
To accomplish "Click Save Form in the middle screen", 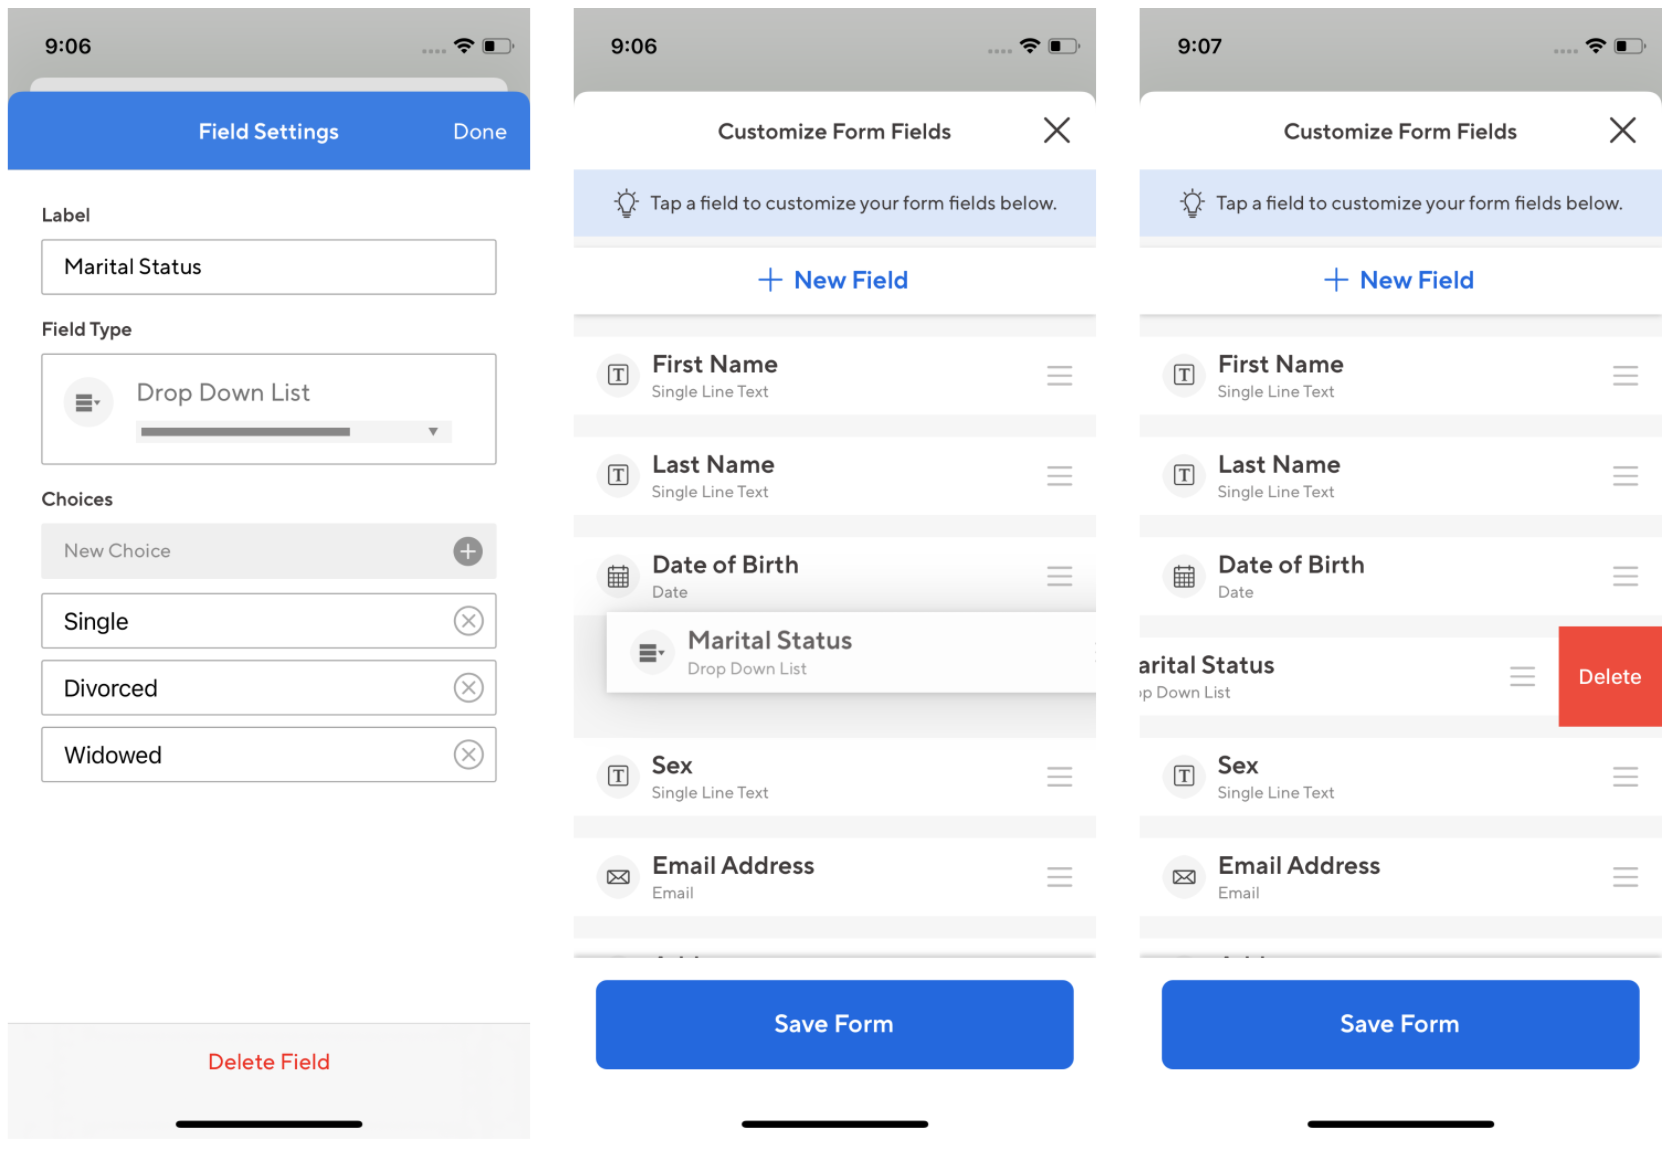I will pos(834,1024).
